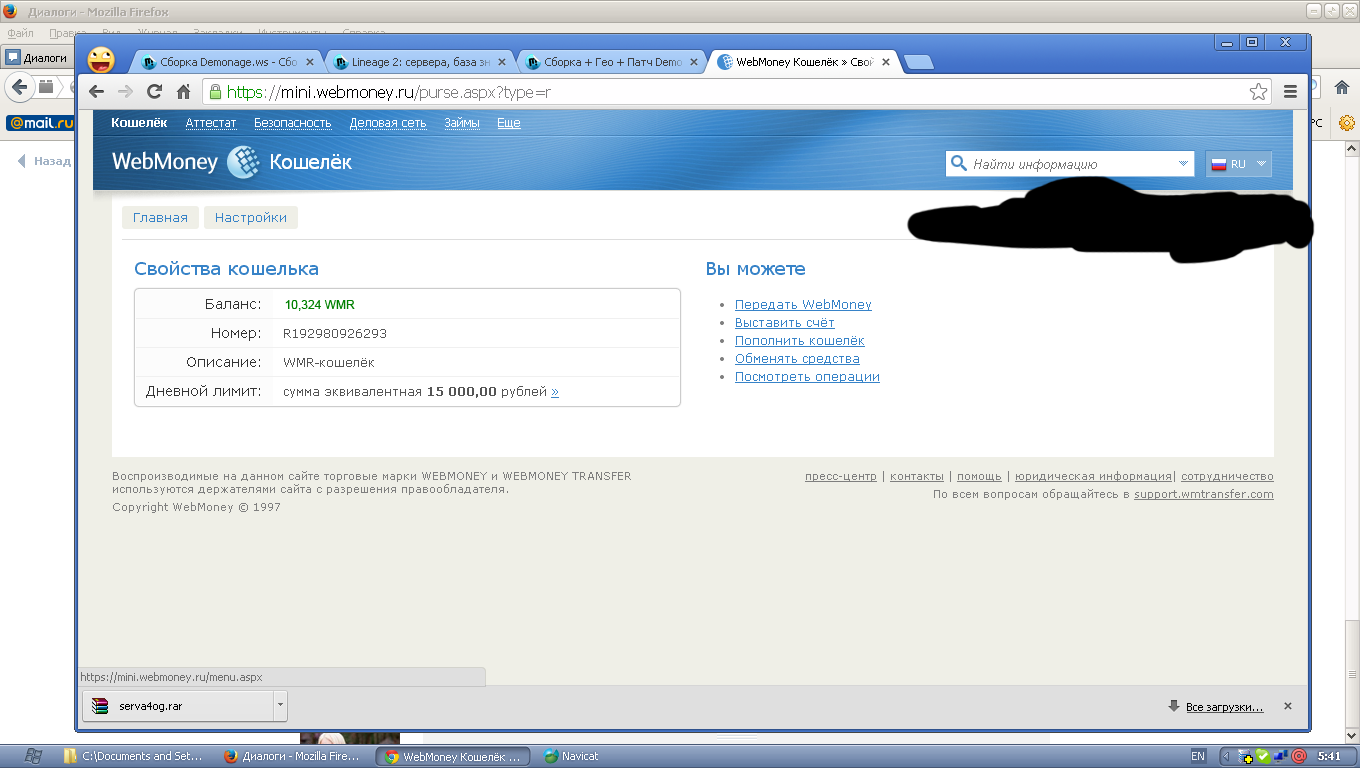The image size is (1360, 768).
Task: Click the WebMoney globe logo
Action: click(243, 162)
